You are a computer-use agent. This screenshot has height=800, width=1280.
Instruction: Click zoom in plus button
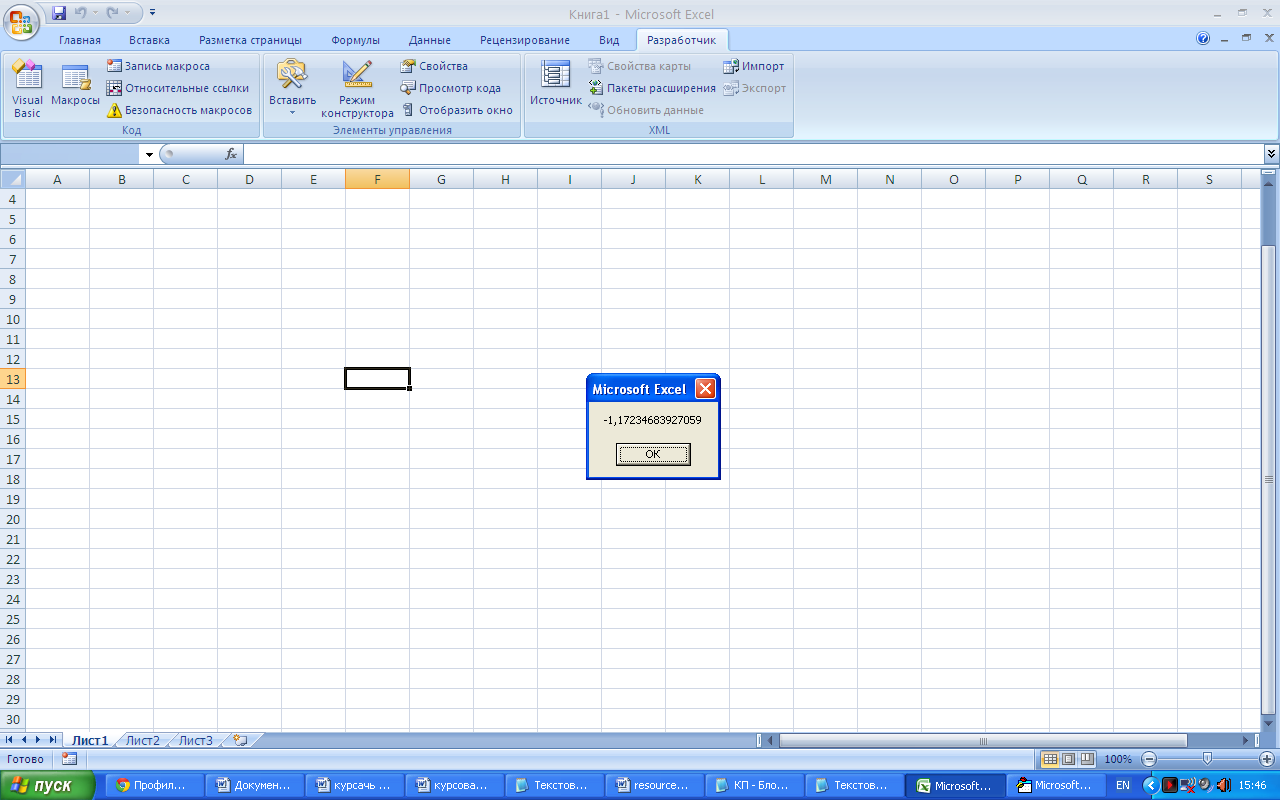click(1267, 759)
